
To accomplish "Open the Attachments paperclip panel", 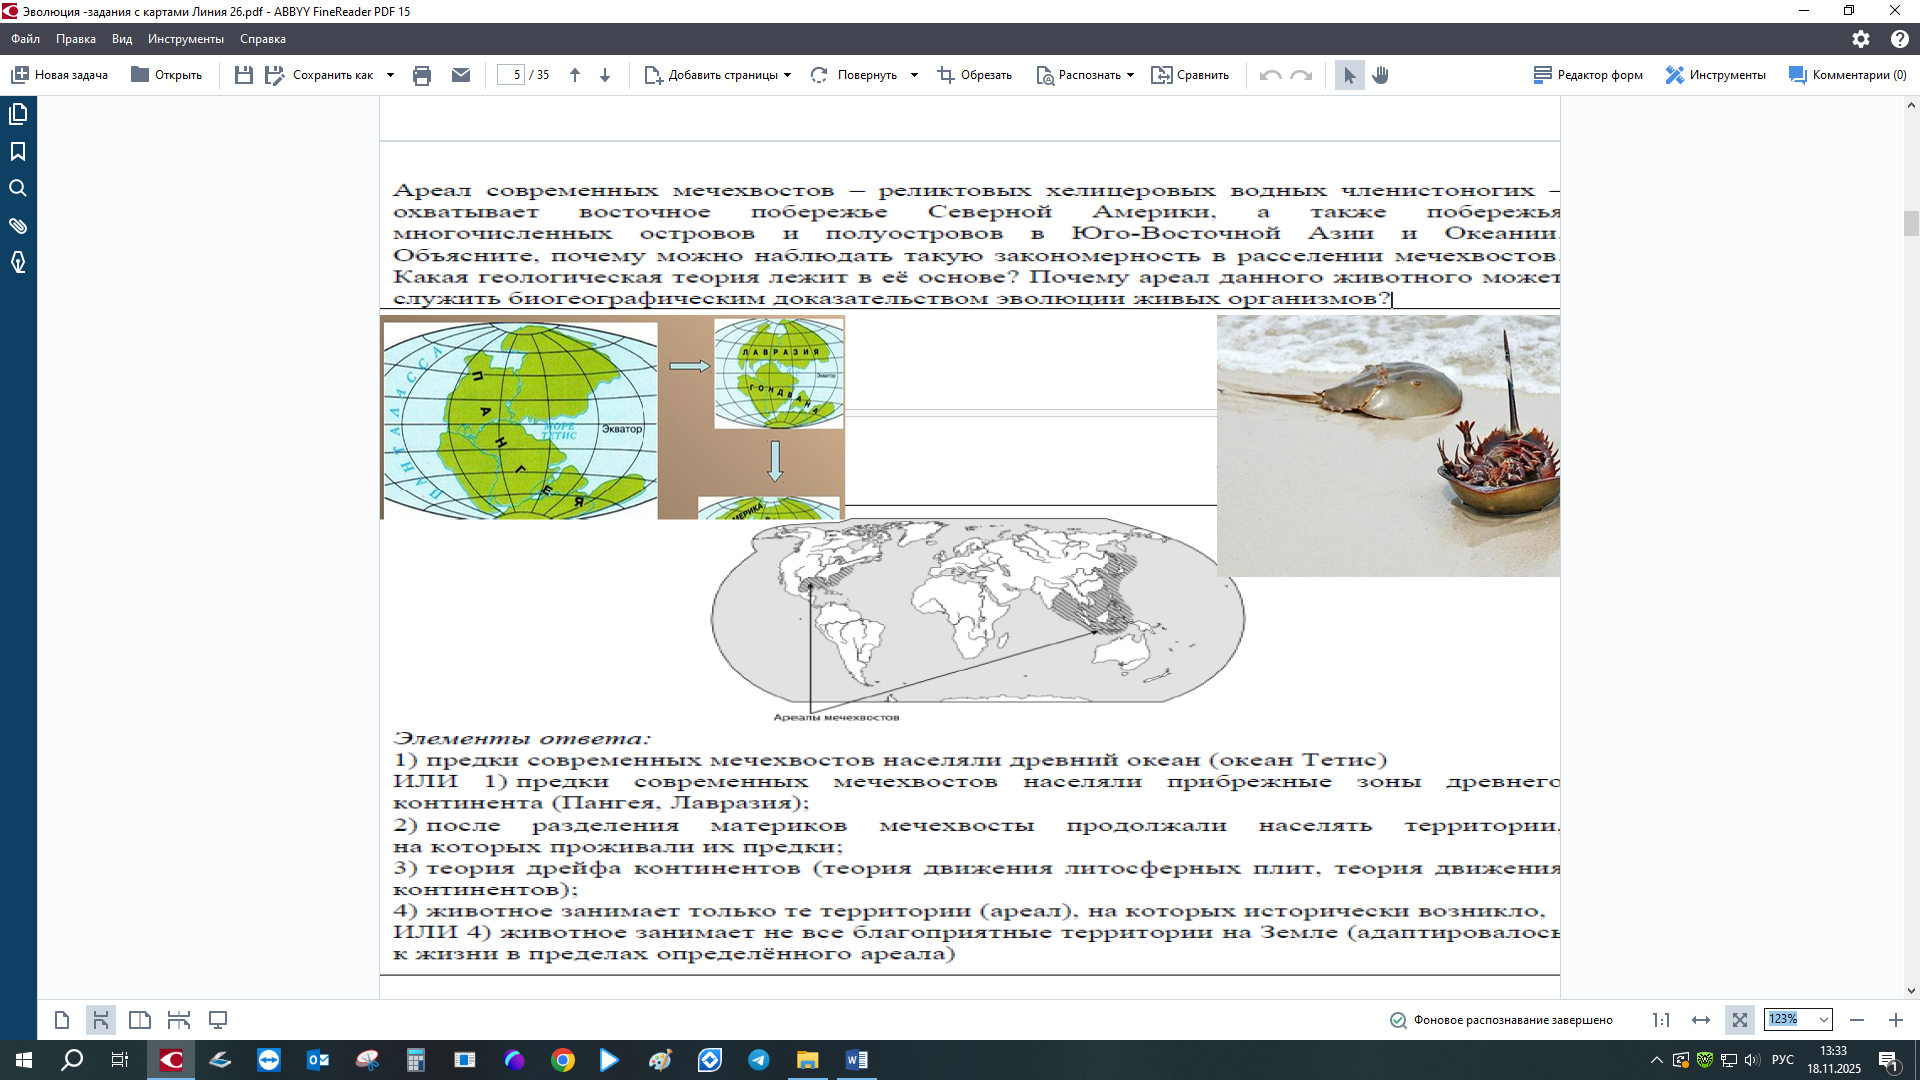I will [x=18, y=226].
